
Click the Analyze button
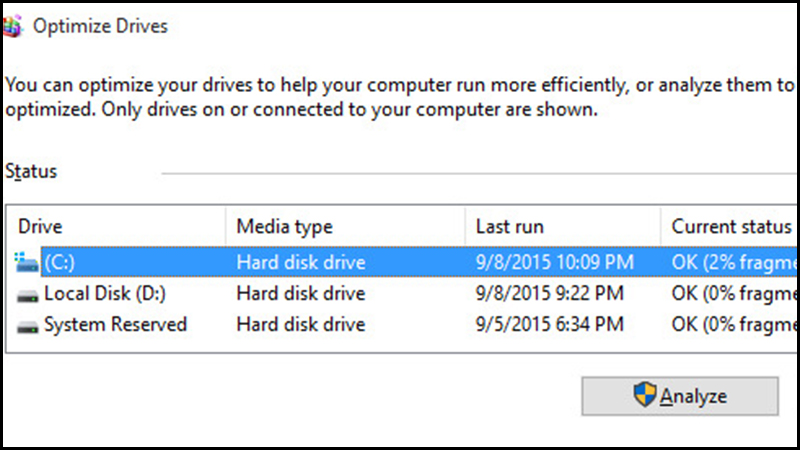[680, 396]
